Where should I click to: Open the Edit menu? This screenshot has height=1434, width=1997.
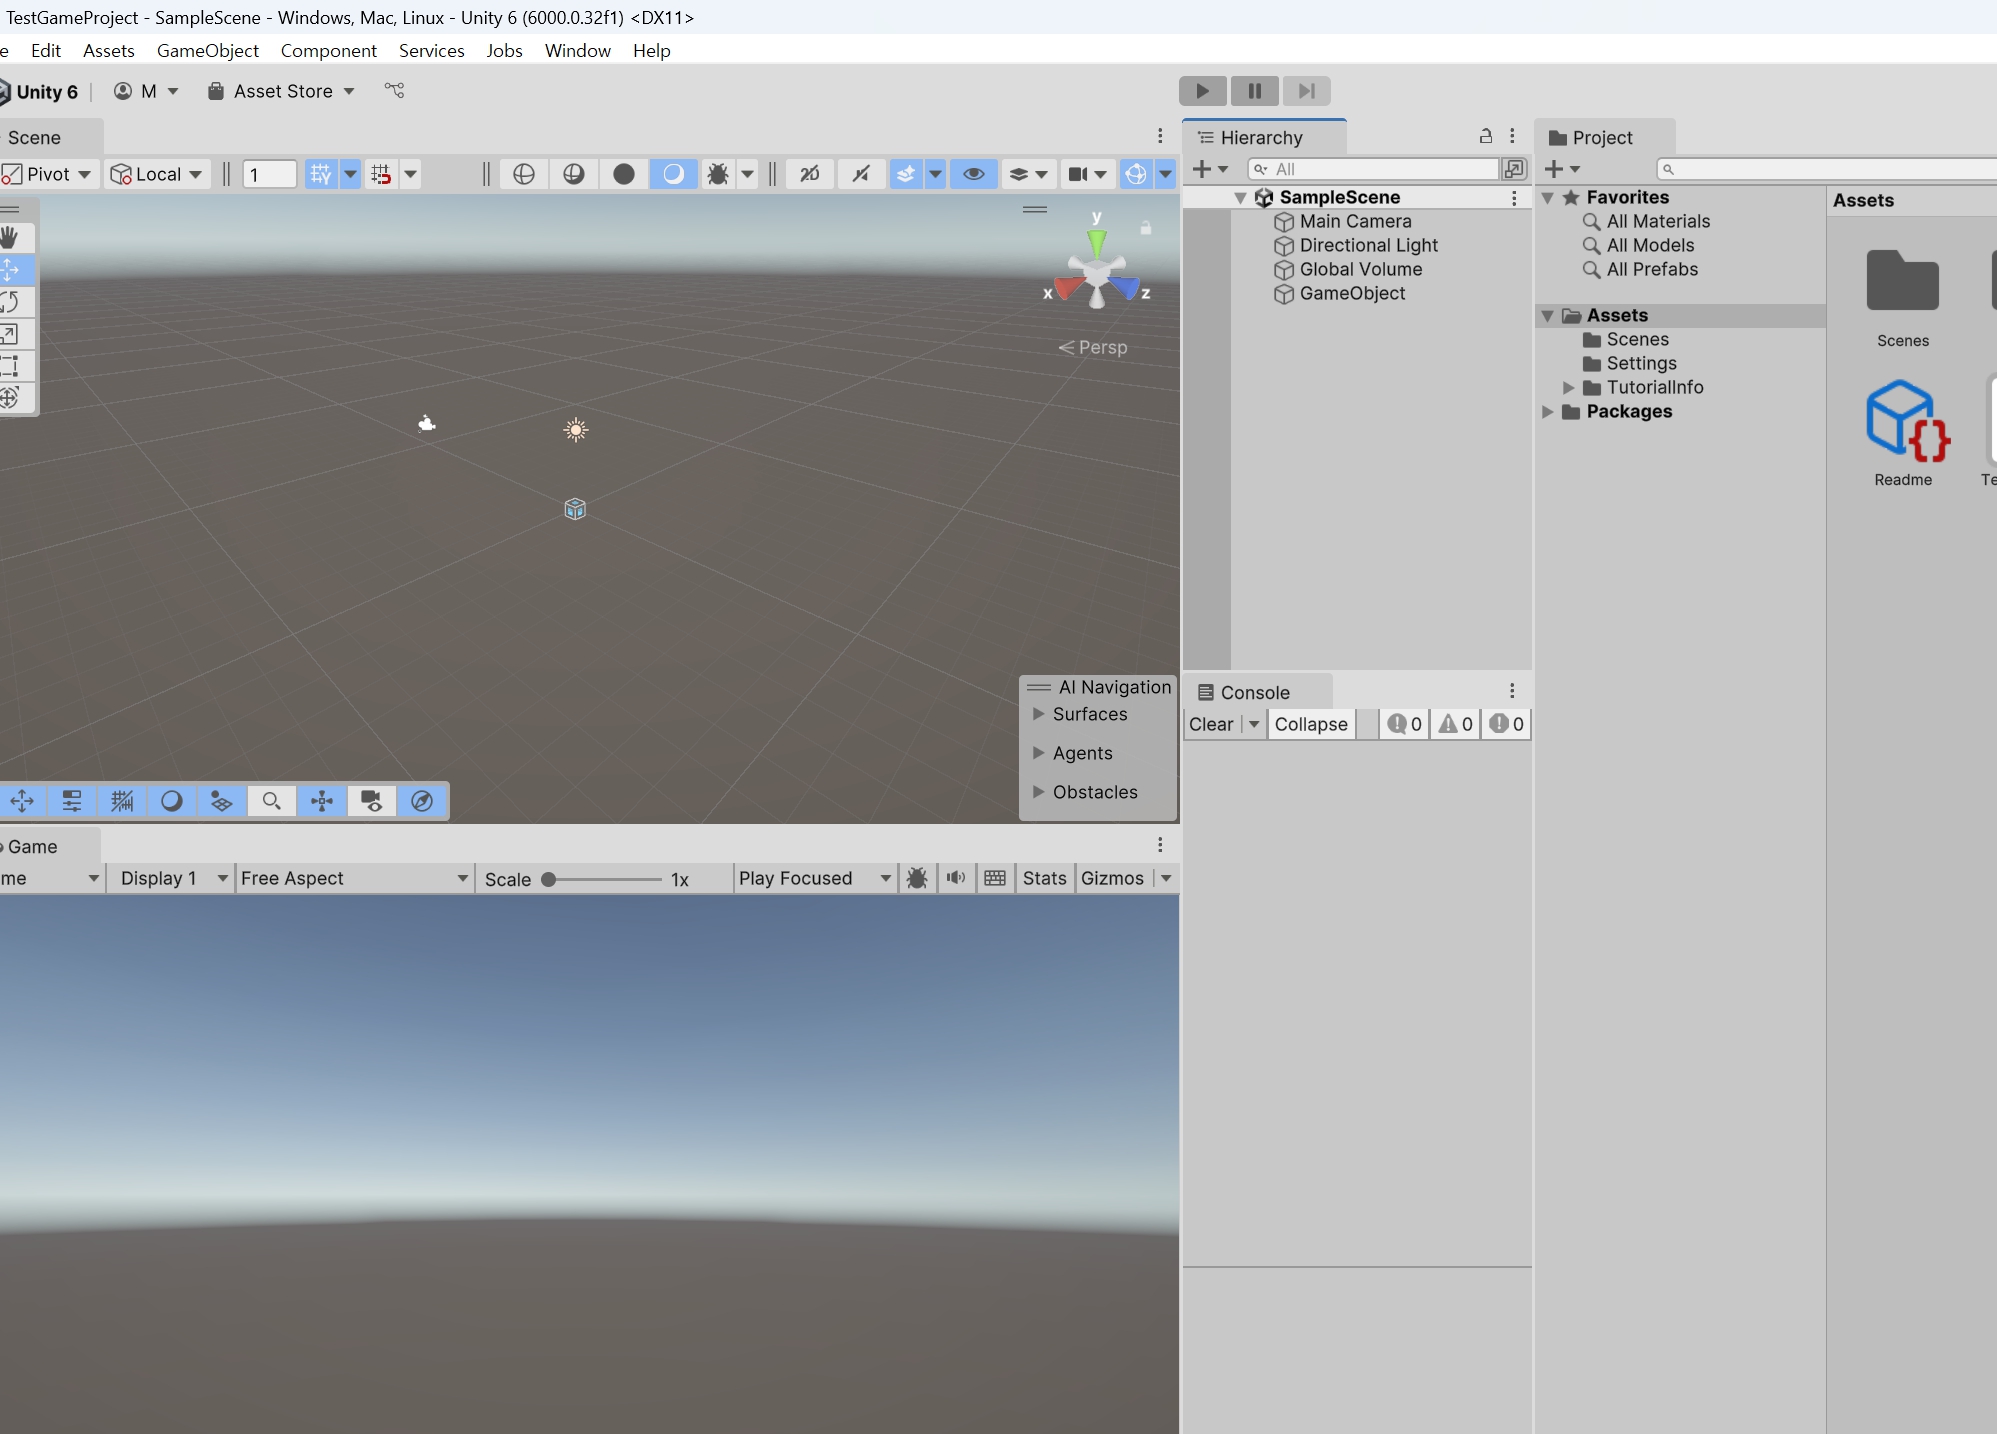click(x=46, y=50)
